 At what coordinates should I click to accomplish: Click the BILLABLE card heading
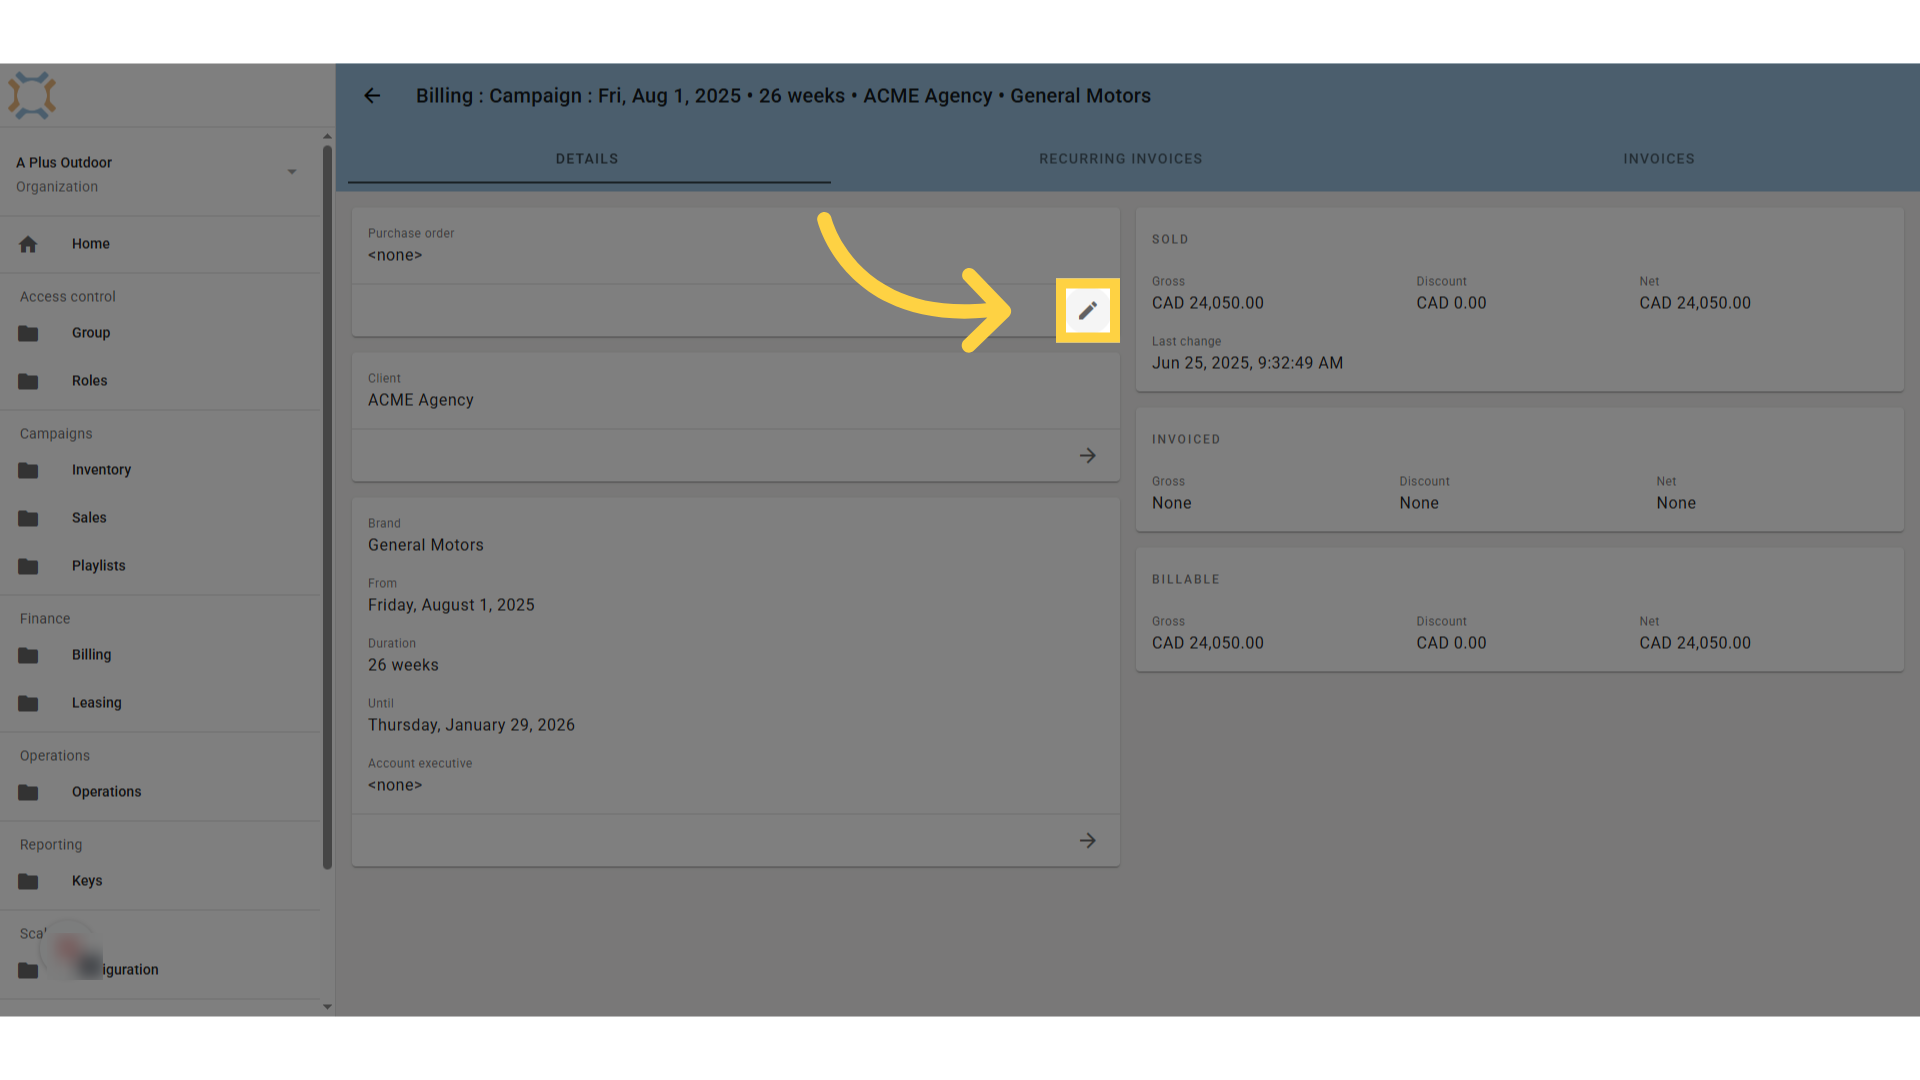coord(1186,580)
